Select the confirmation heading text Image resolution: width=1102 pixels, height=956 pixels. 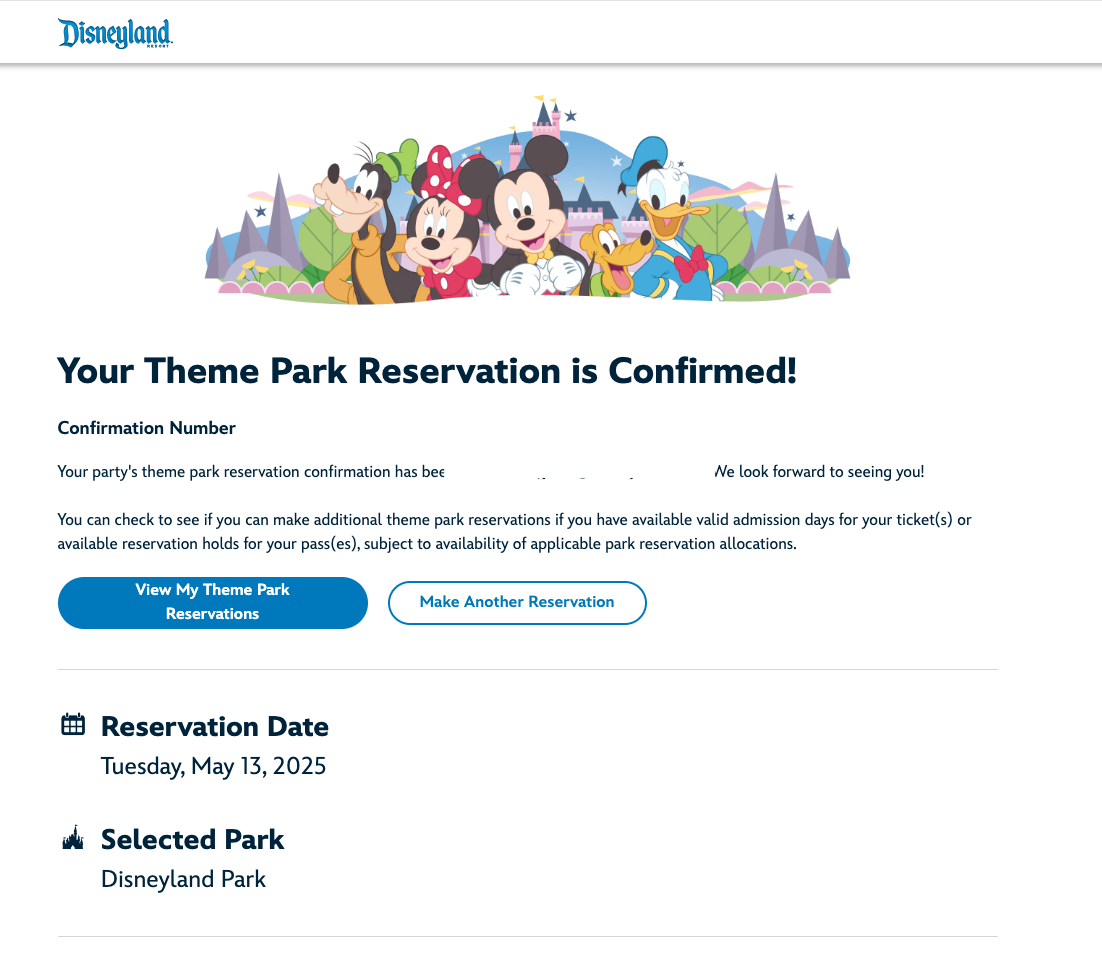[427, 371]
